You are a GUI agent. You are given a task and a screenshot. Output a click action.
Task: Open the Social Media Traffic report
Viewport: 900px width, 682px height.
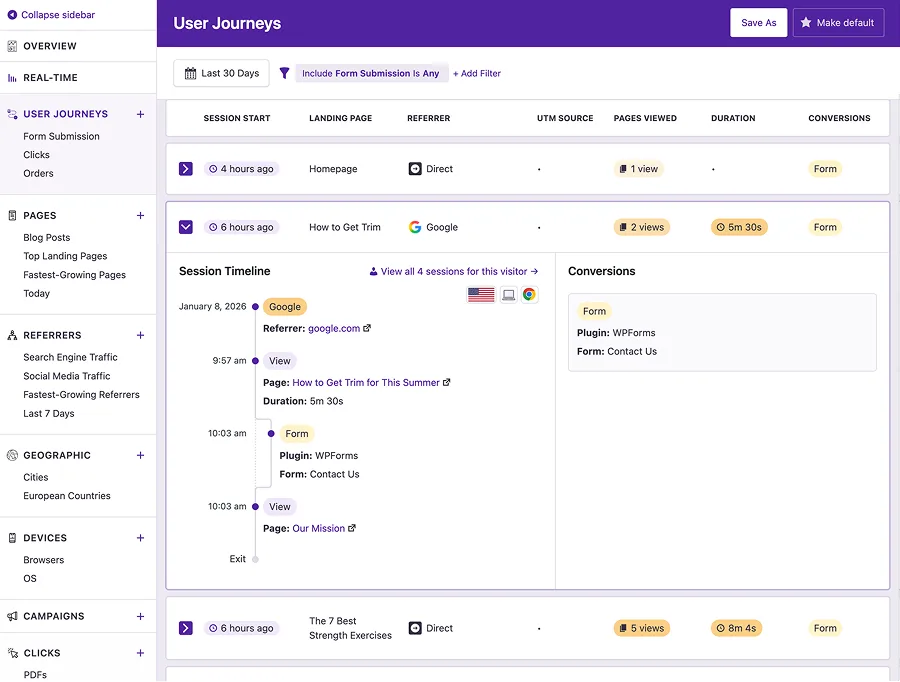pos(67,376)
